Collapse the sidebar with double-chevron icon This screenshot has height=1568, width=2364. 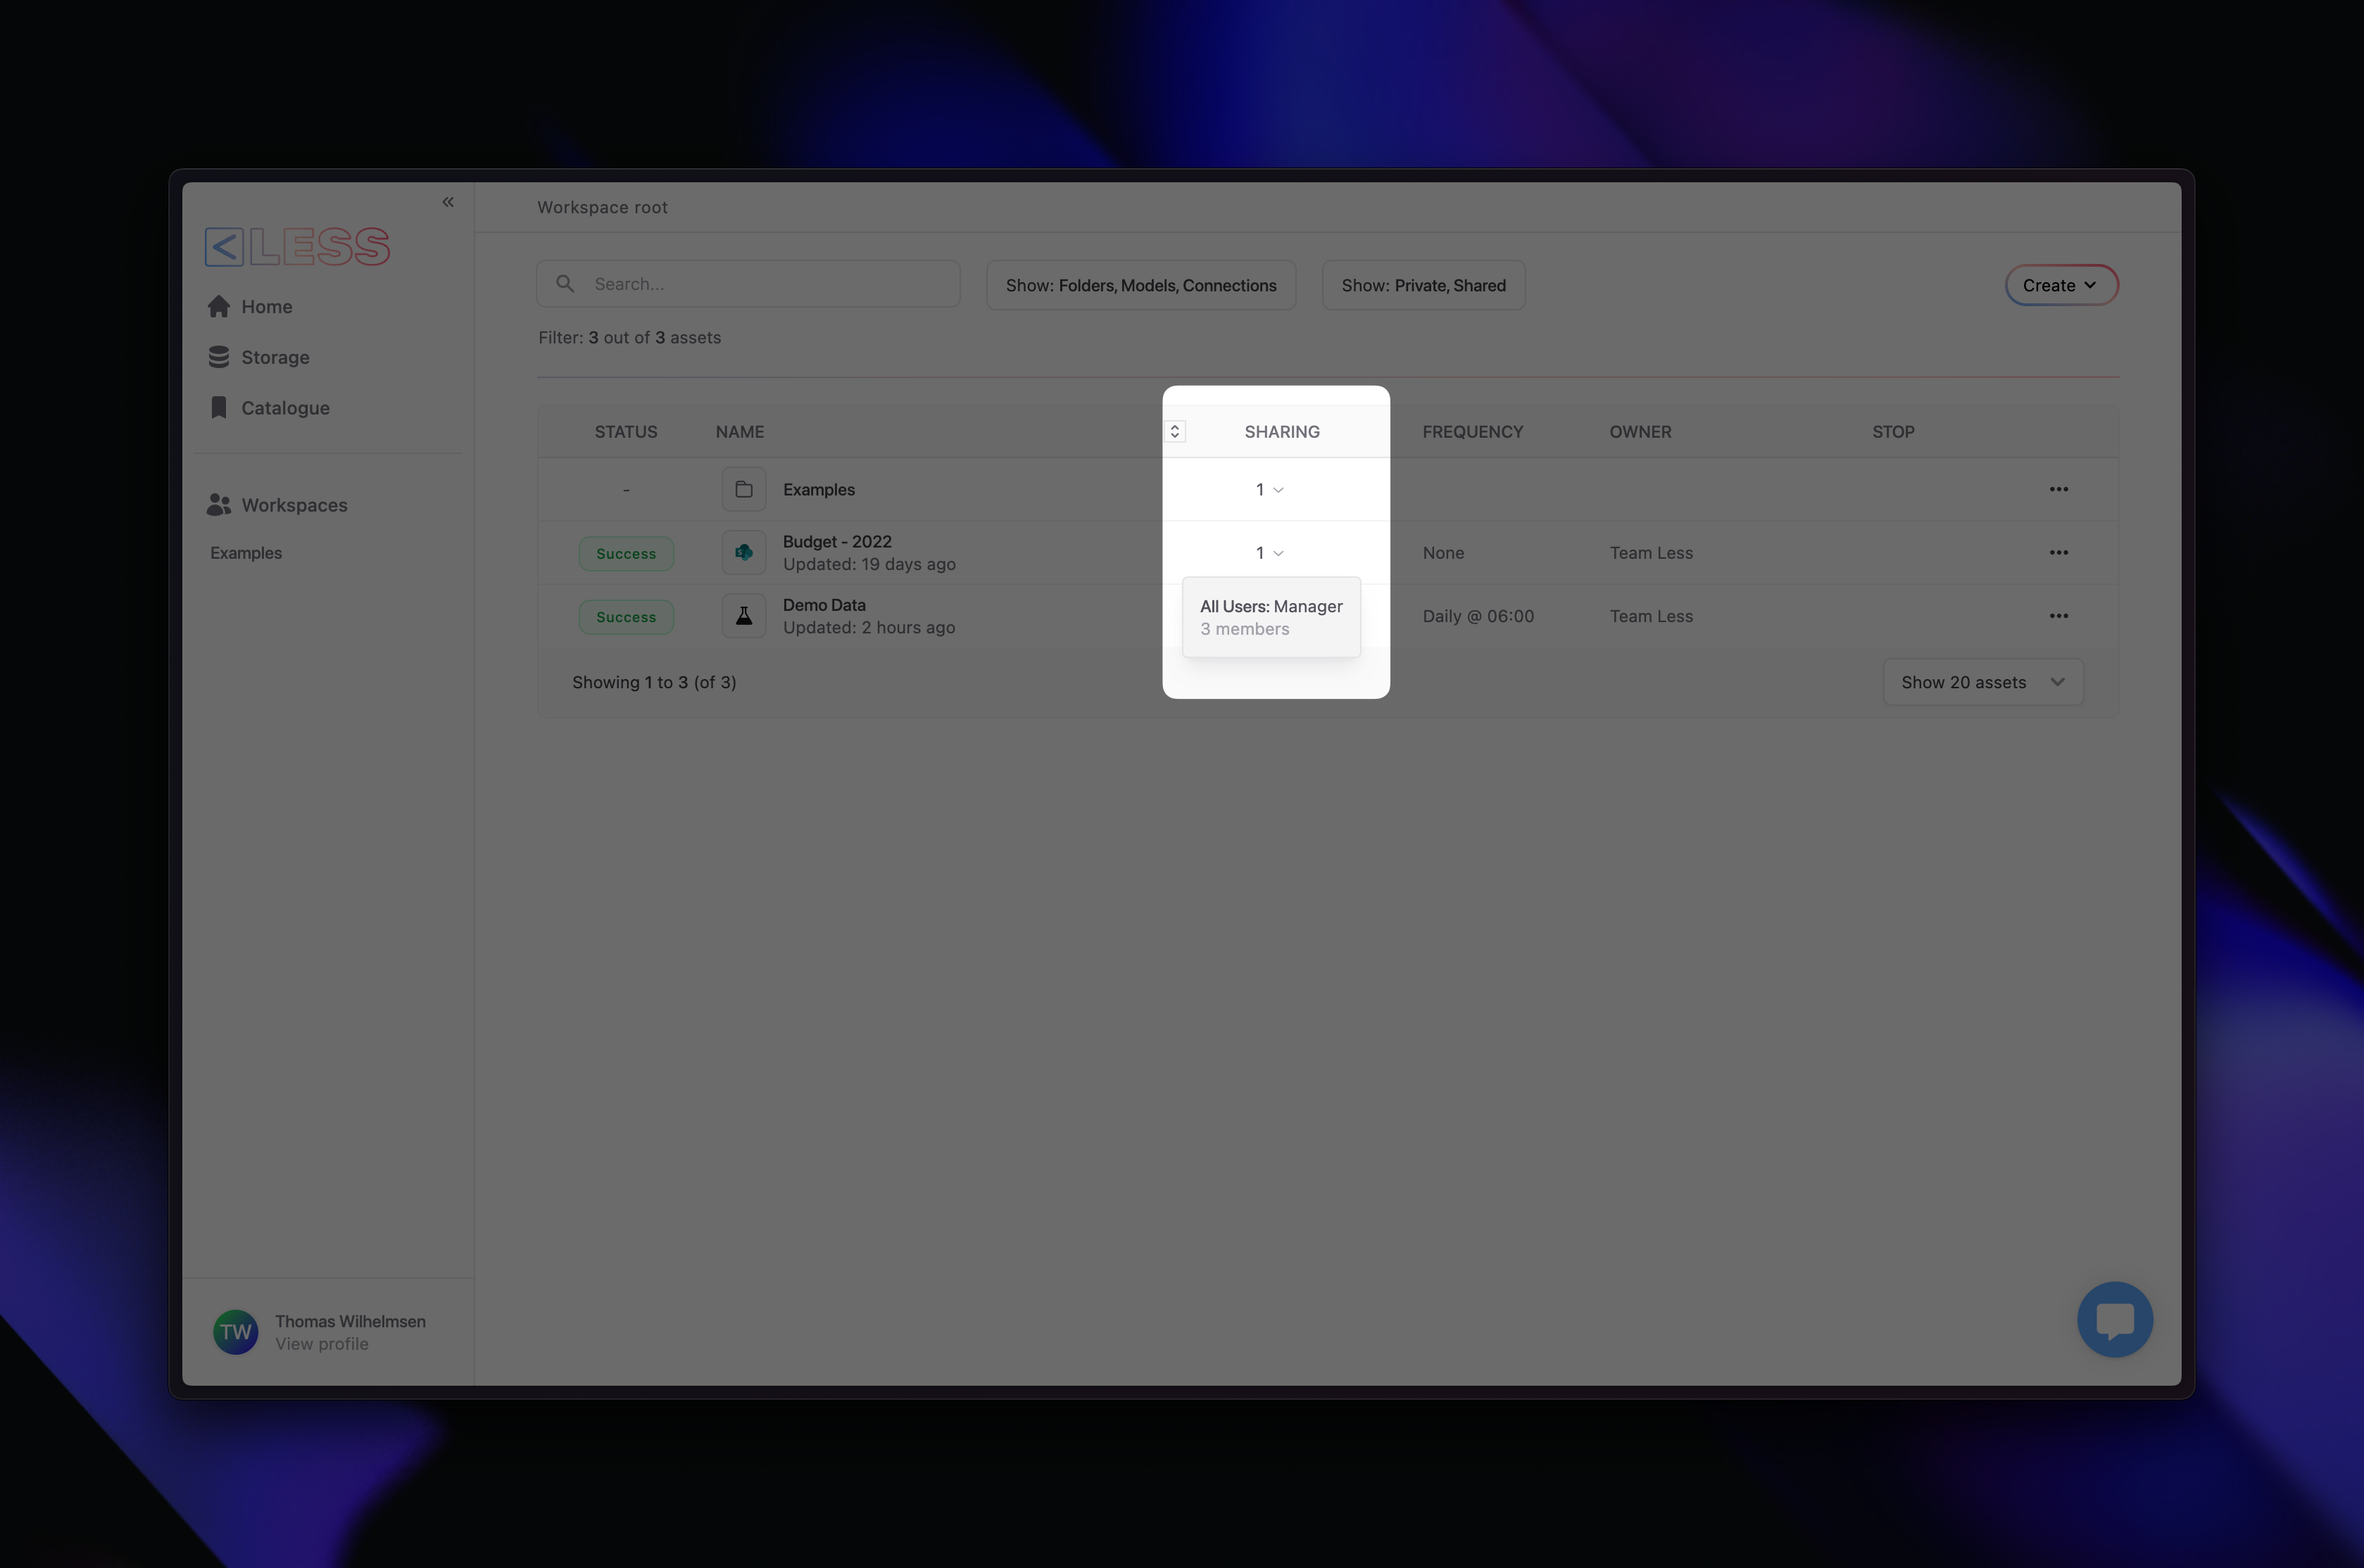coord(448,202)
